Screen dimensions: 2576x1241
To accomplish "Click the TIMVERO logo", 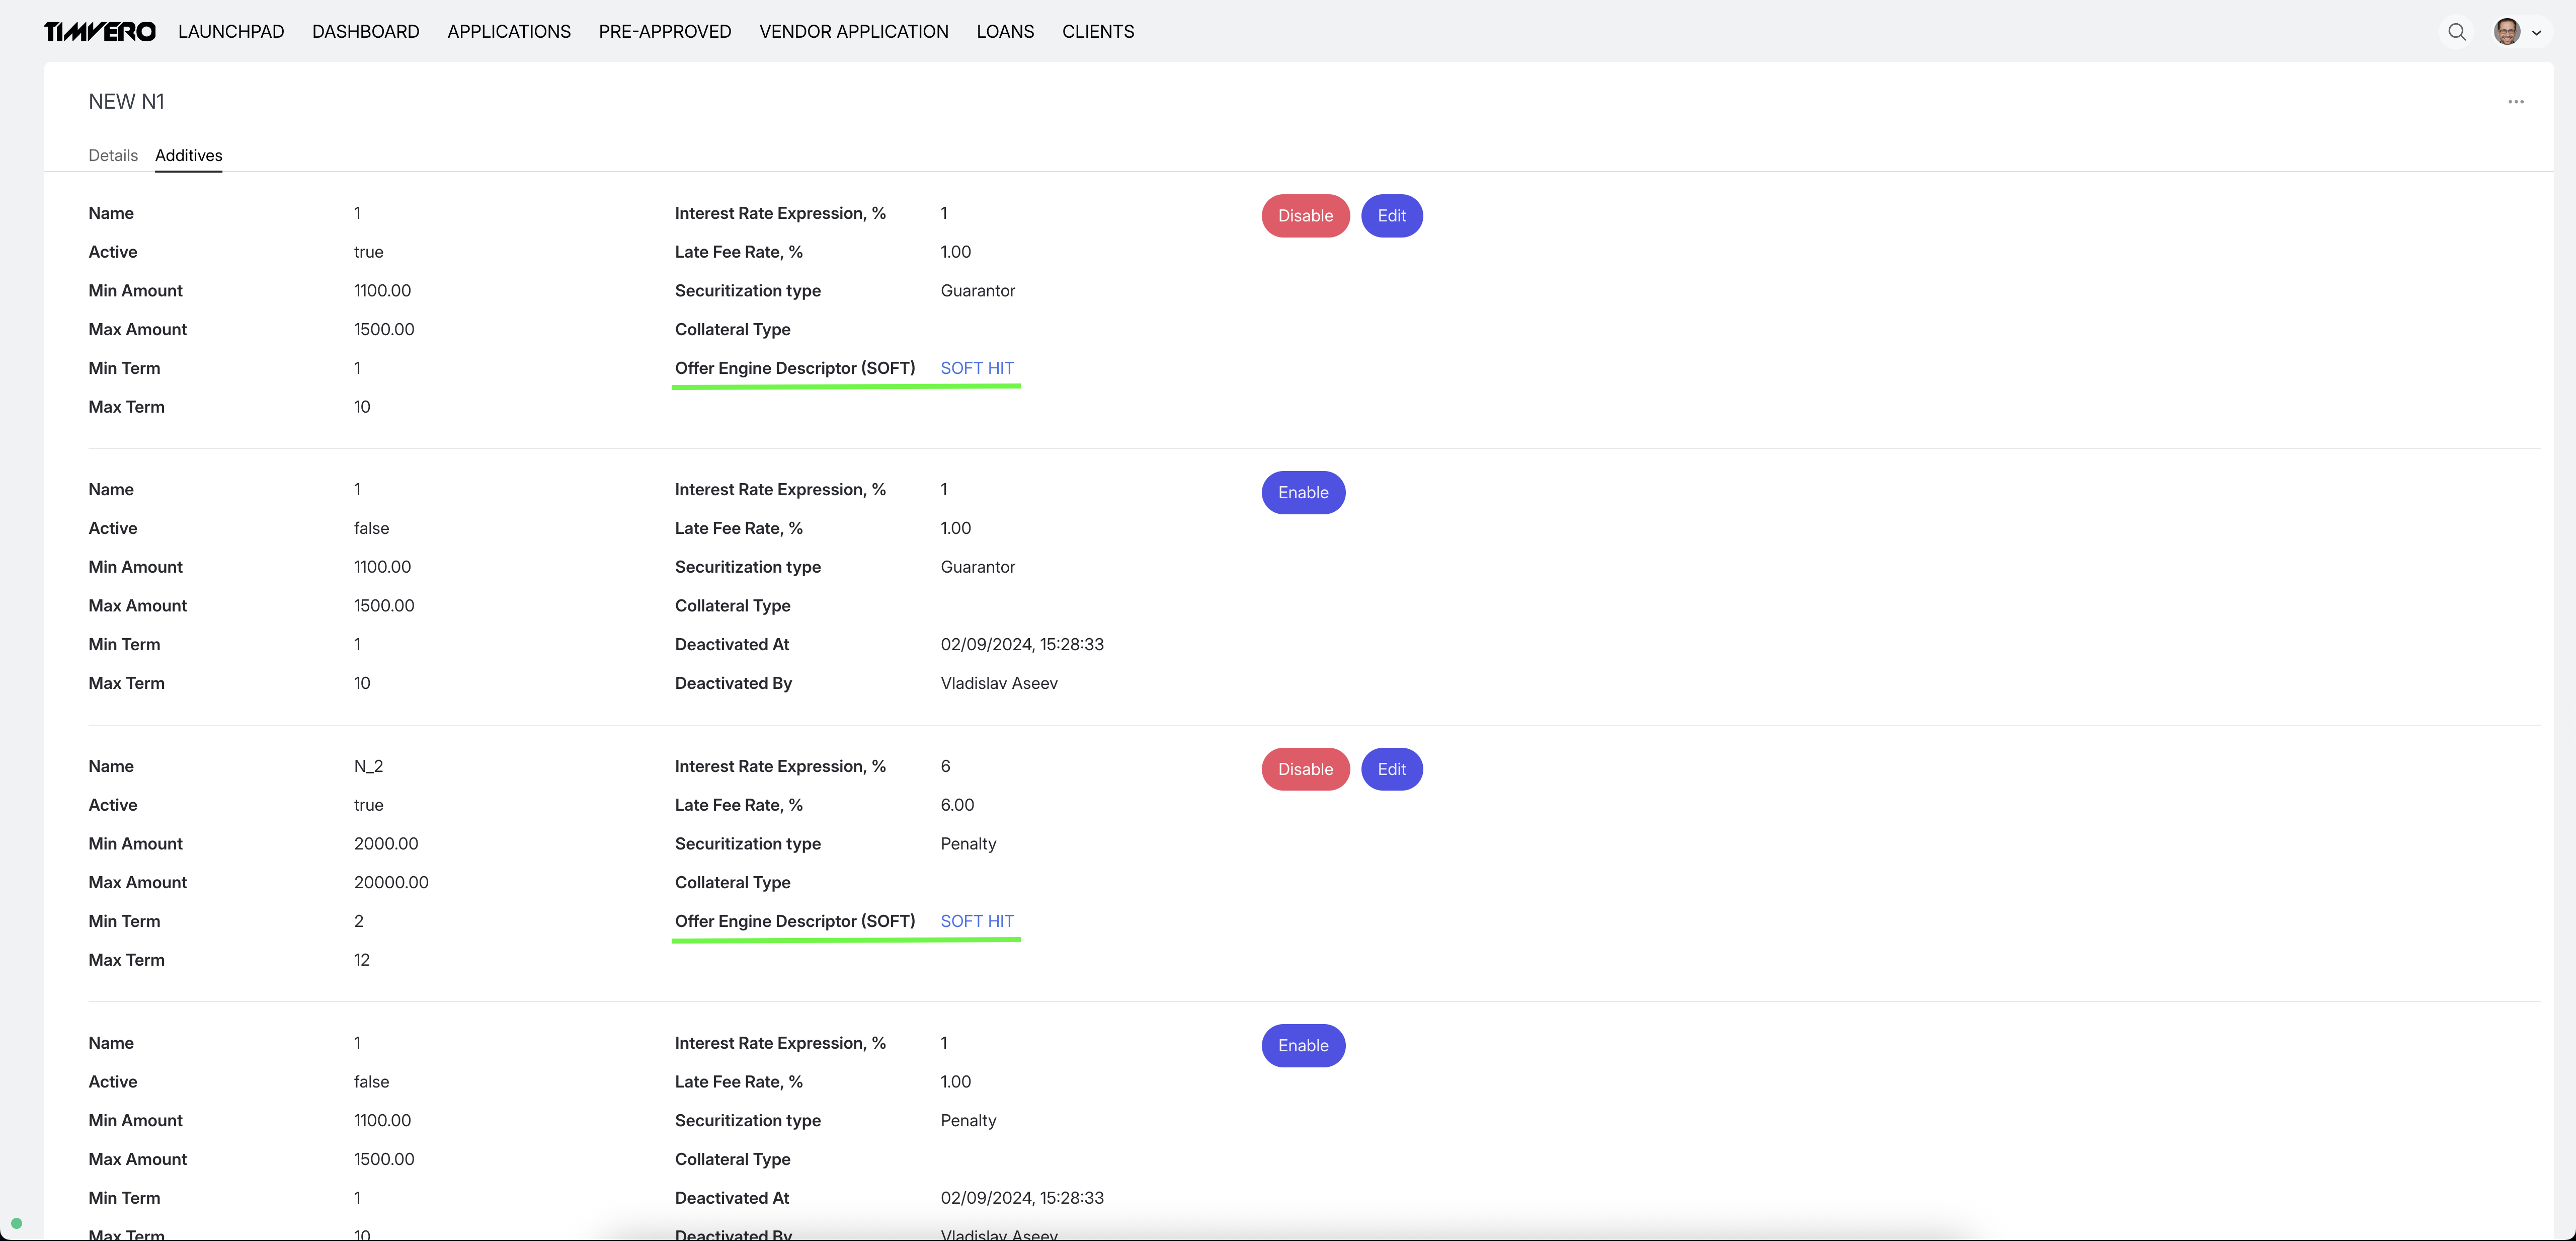I will (x=99, y=31).
